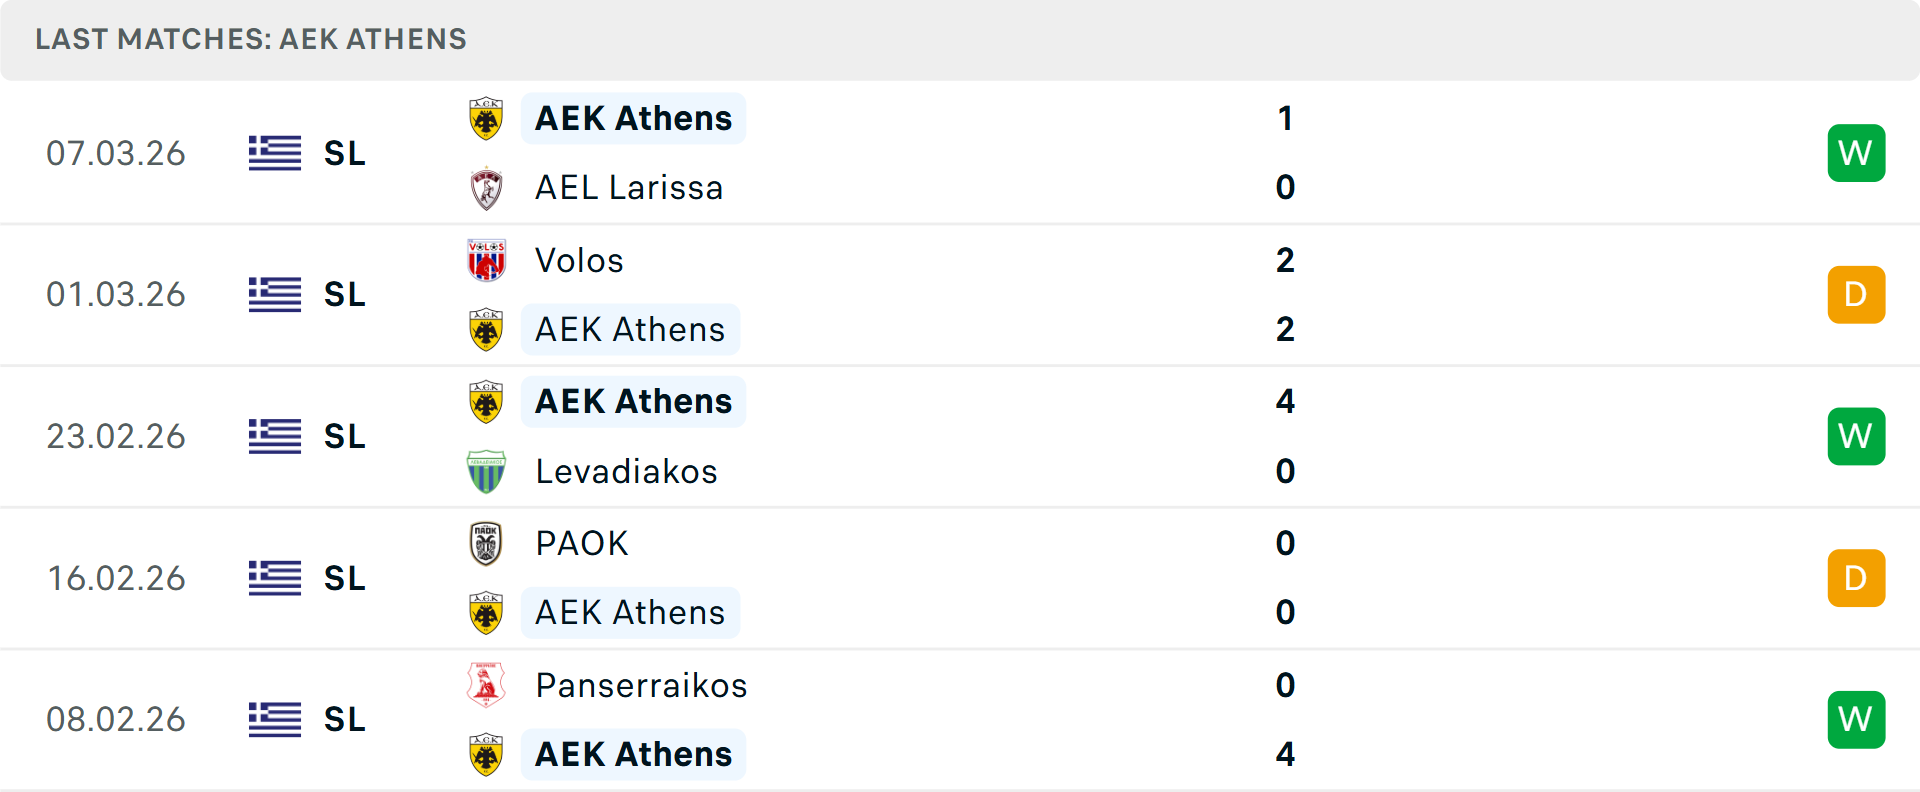Toggle the W result badge for AEK vs Larissa

click(1856, 153)
